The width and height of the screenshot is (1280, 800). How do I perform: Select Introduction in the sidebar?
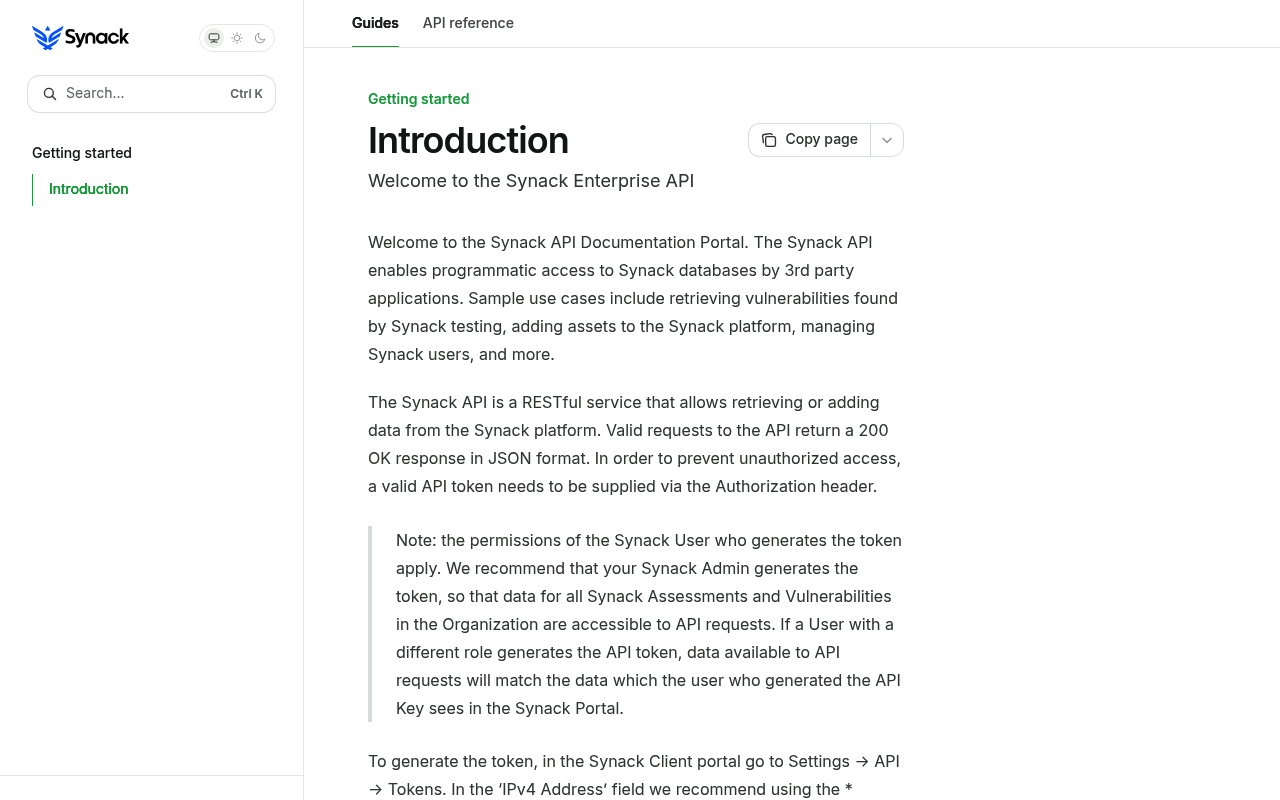[89, 189]
